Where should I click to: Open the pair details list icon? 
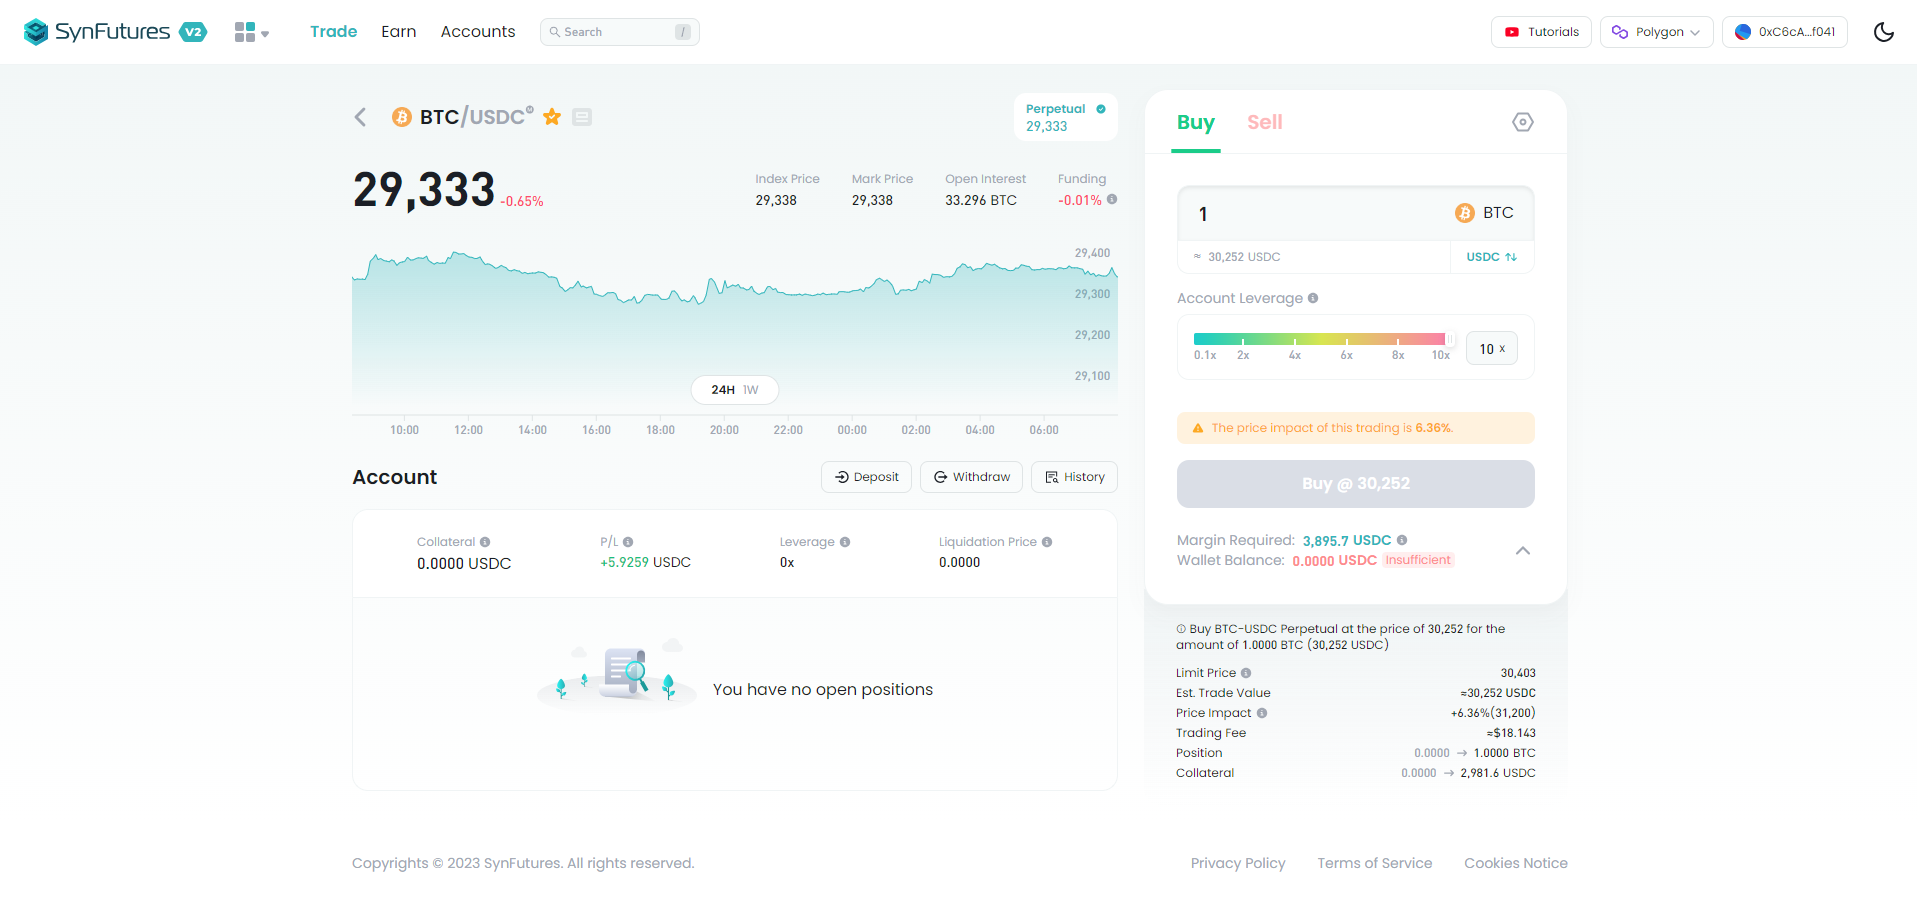click(582, 117)
